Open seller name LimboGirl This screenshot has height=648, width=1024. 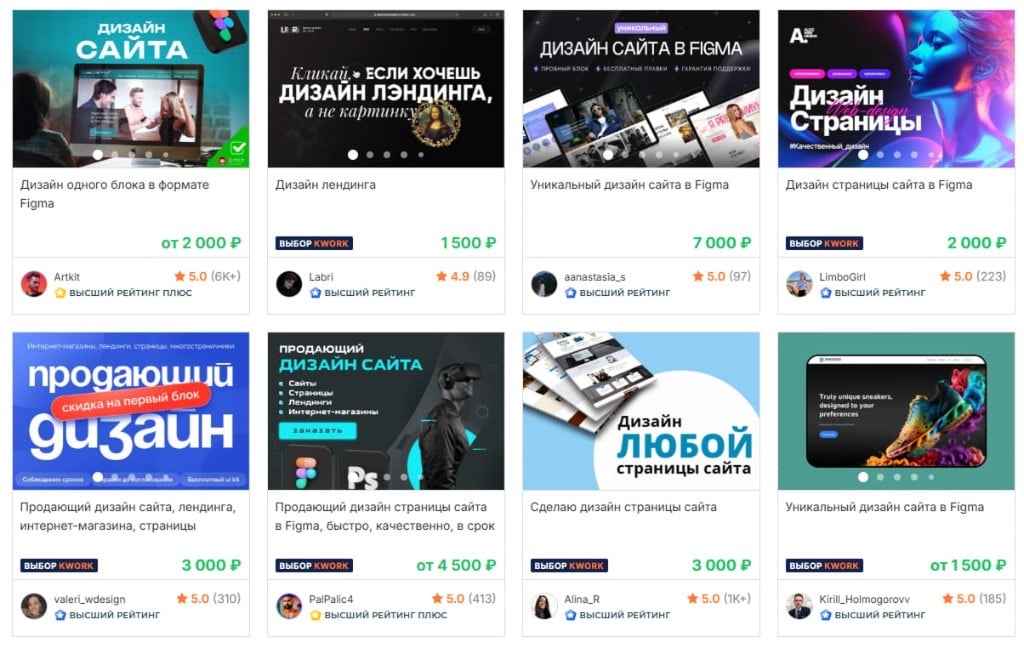[x=842, y=277]
